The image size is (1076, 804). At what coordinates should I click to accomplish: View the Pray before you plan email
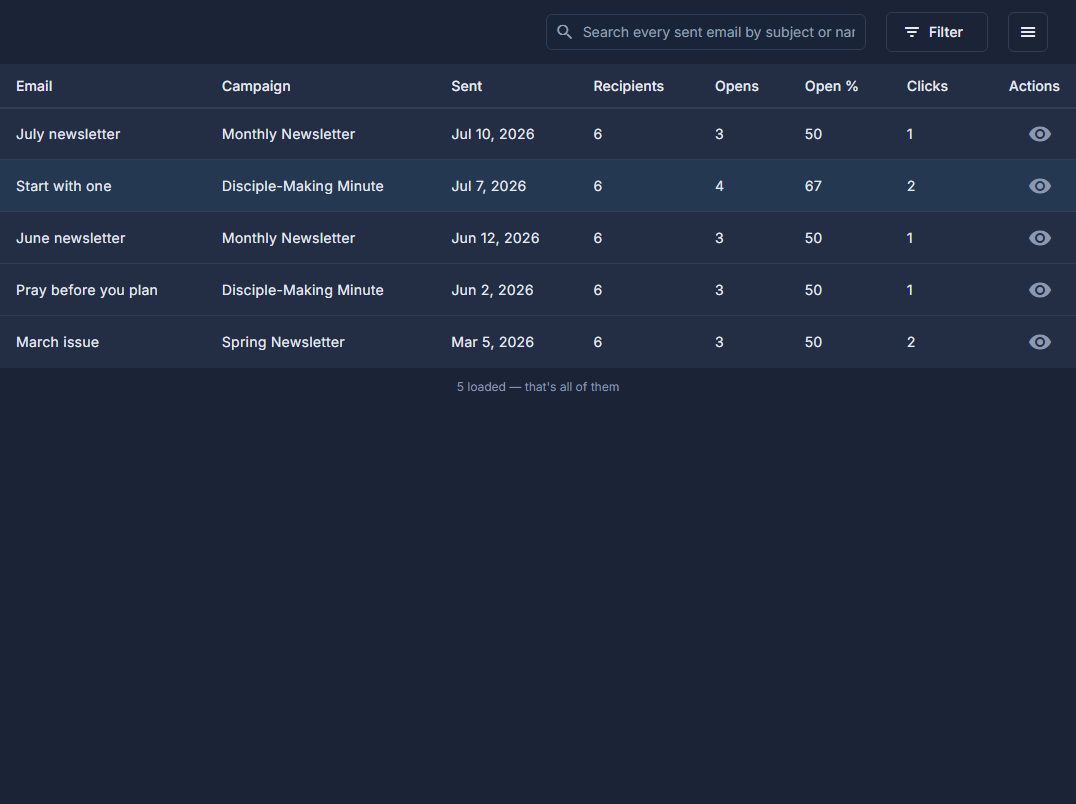point(1040,290)
